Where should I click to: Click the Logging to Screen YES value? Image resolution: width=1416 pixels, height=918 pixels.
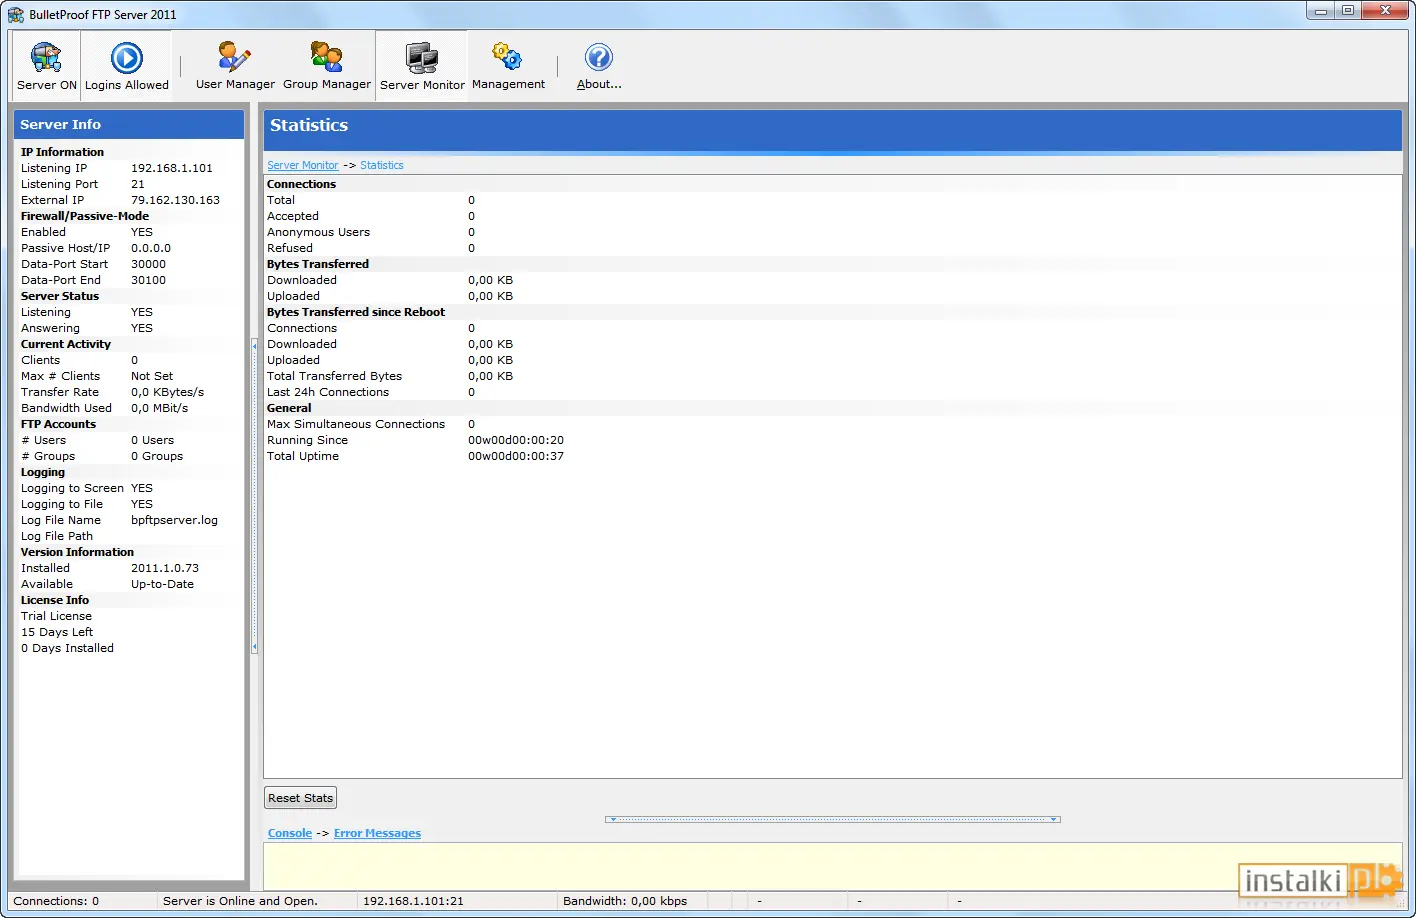[142, 488]
